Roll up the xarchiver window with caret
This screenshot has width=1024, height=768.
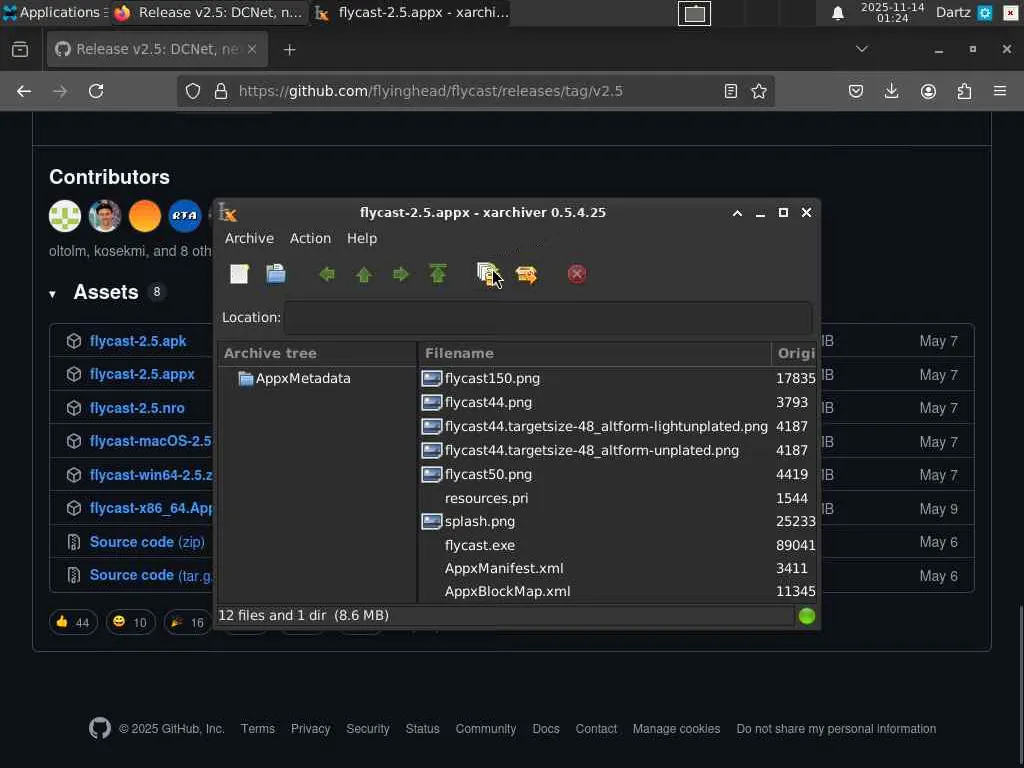click(737, 213)
